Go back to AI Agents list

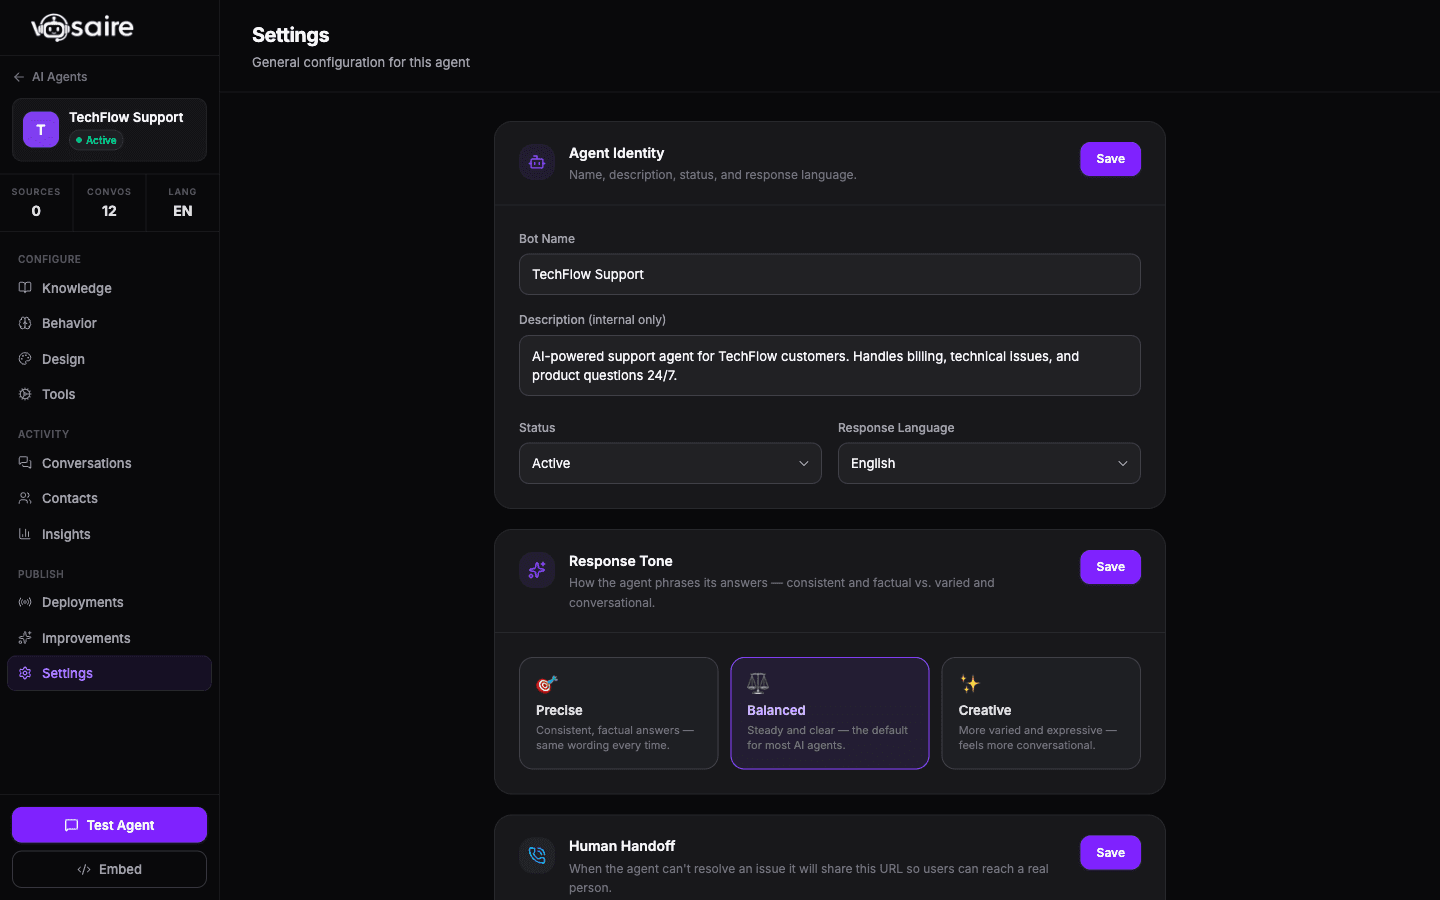point(50,77)
